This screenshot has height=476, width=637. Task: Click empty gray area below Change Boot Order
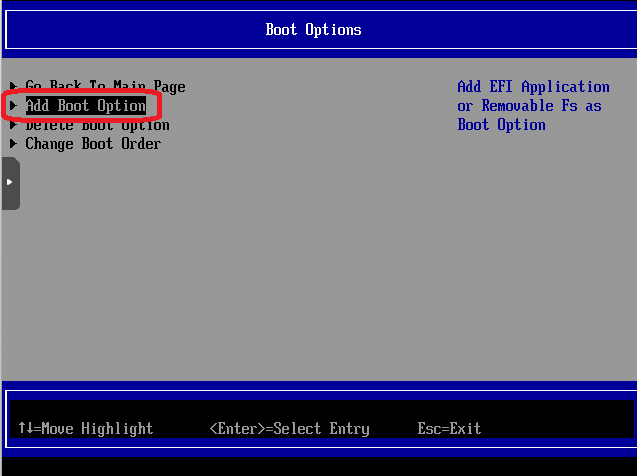point(200,260)
